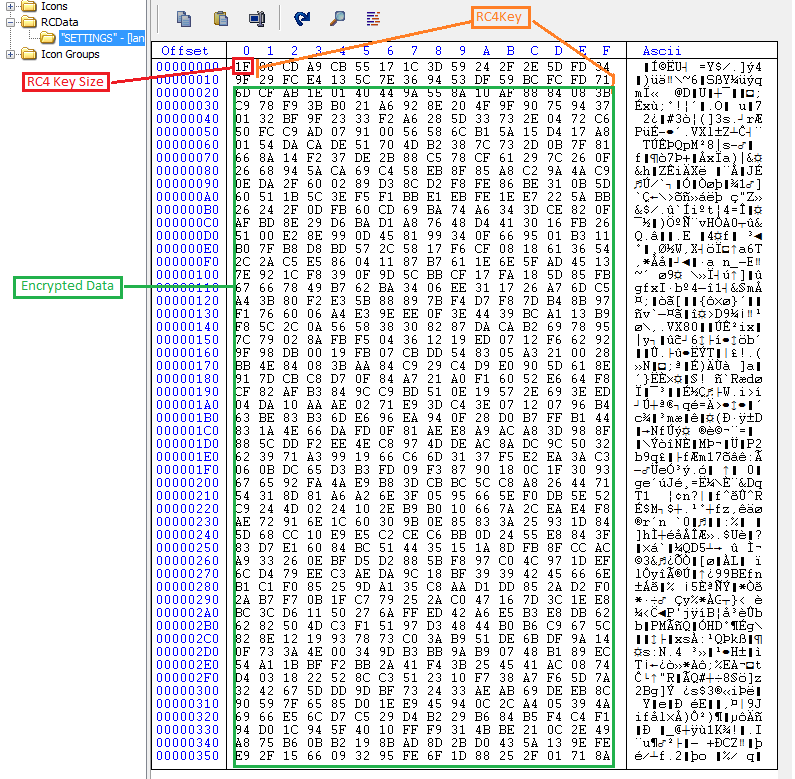Click offset 000000C0 in the offset column
Screen dimensions: 795x779
pos(188,223)
